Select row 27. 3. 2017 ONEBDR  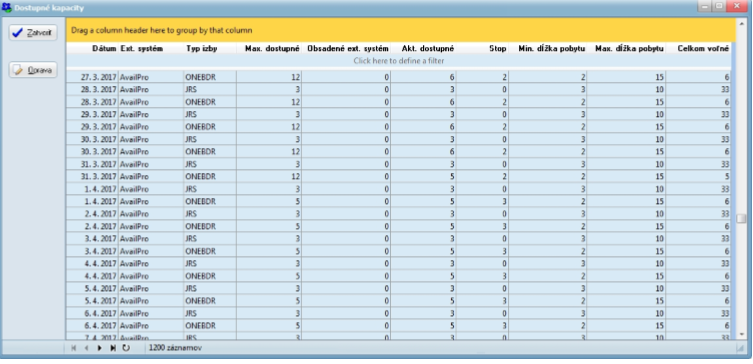(399, 77)
